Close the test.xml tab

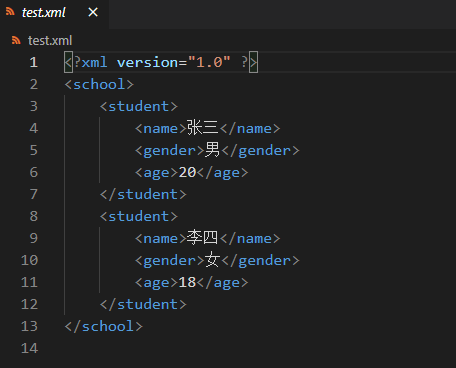coord(93,13)
